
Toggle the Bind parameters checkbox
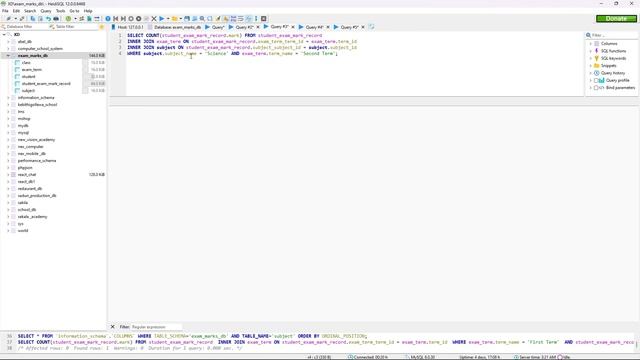(x=596, y=88)
